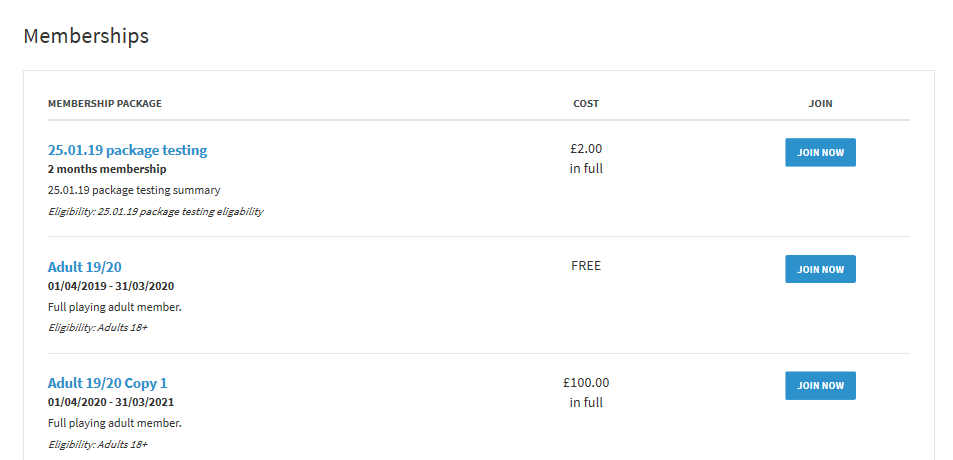Image resolution: width=953 pixels, height=460 pixels.
Task: Click the Memberships page heading
Action: tap(86, 36)
